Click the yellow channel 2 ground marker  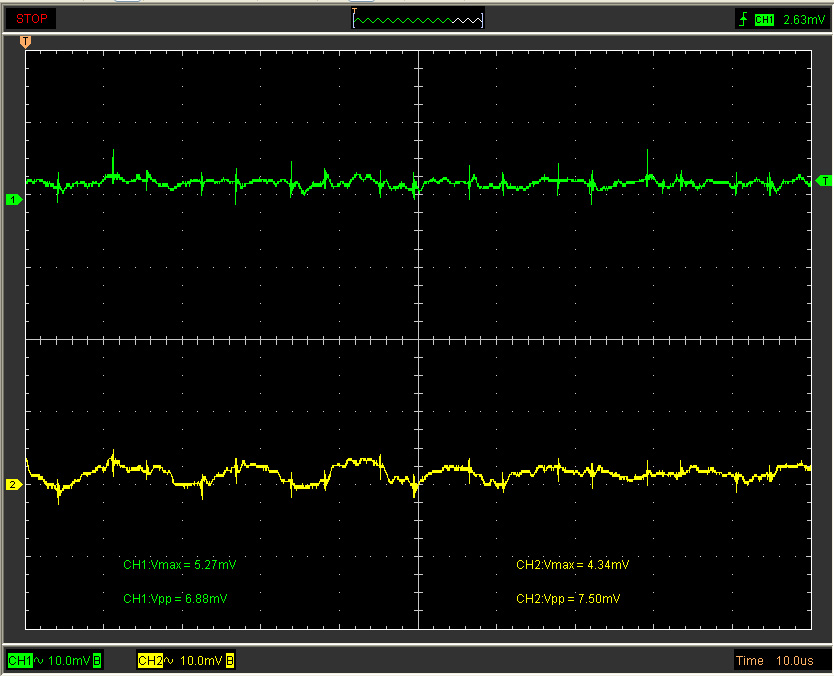pos(14,485)
